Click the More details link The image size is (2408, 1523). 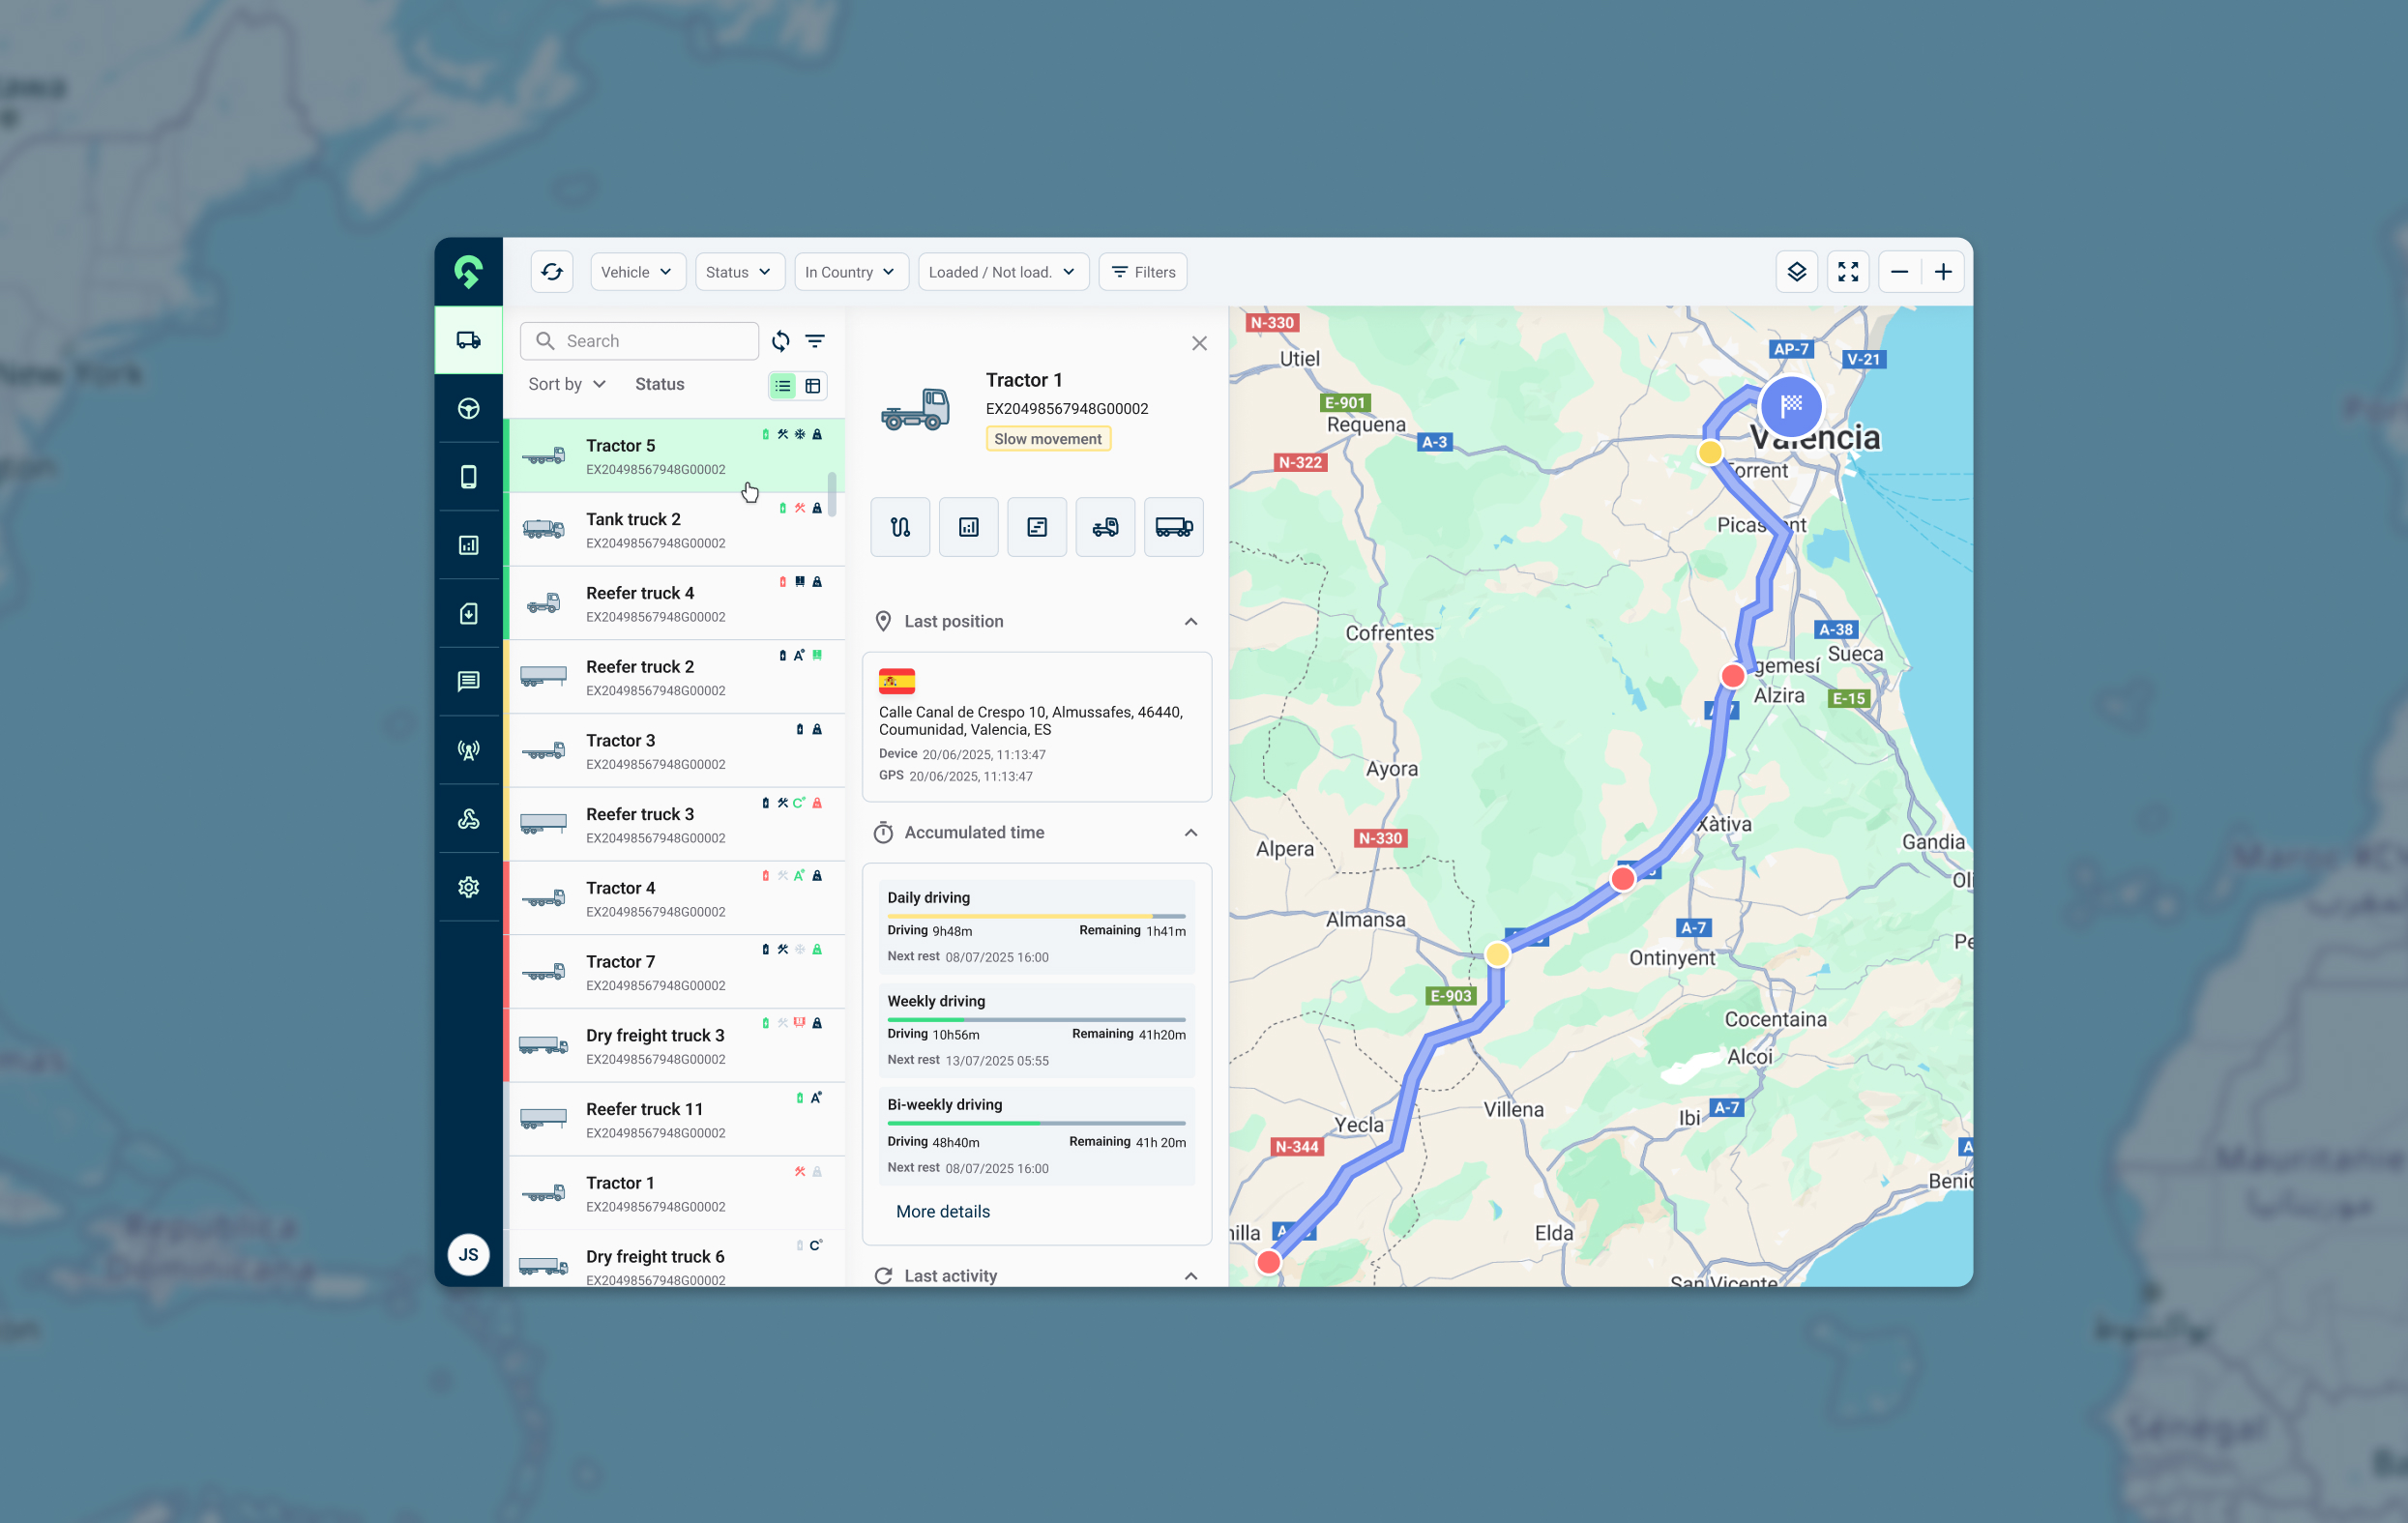pos(941,1211)
